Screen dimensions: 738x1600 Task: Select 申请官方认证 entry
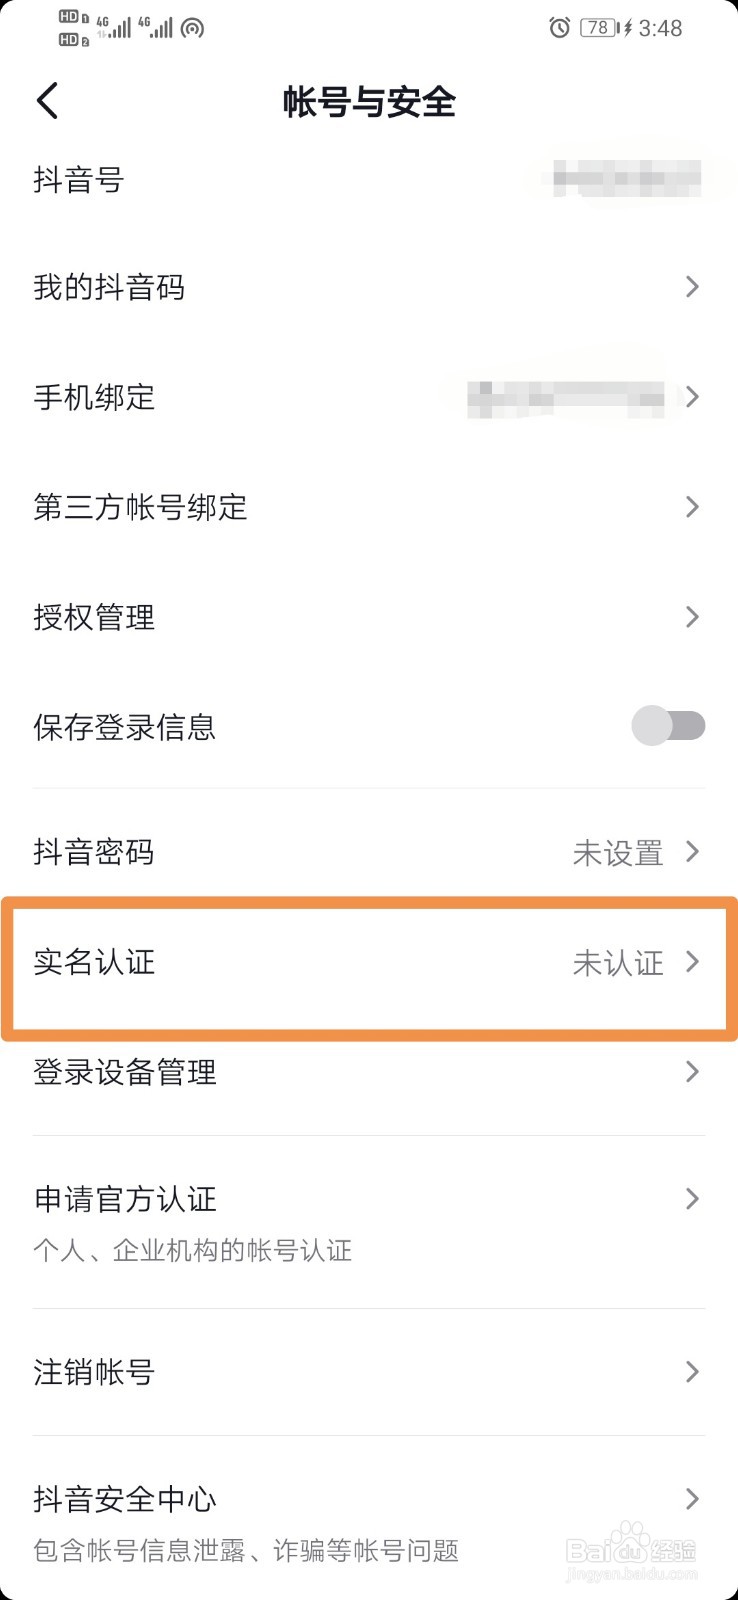click(369, 1222)
